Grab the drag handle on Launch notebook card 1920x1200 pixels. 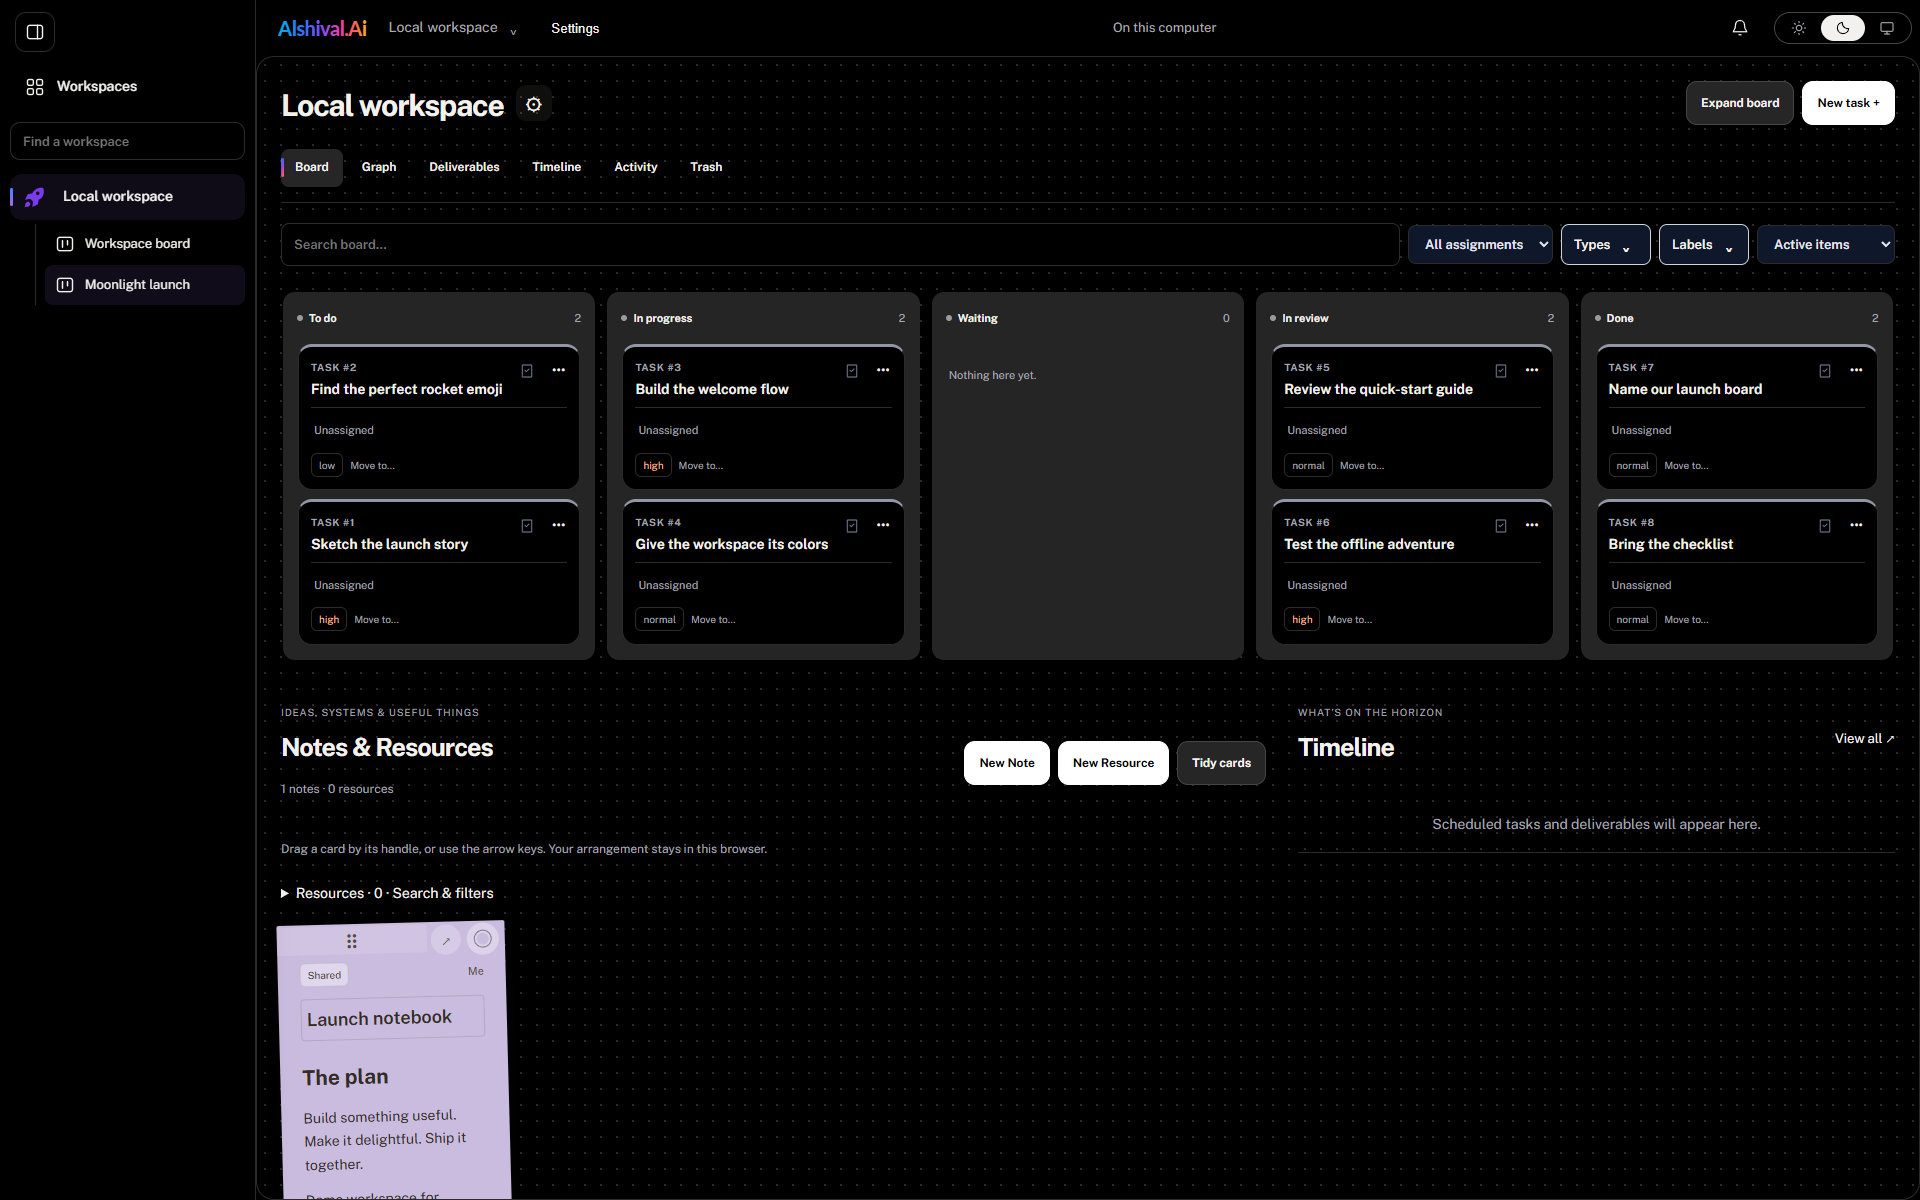tap(352, 941)
